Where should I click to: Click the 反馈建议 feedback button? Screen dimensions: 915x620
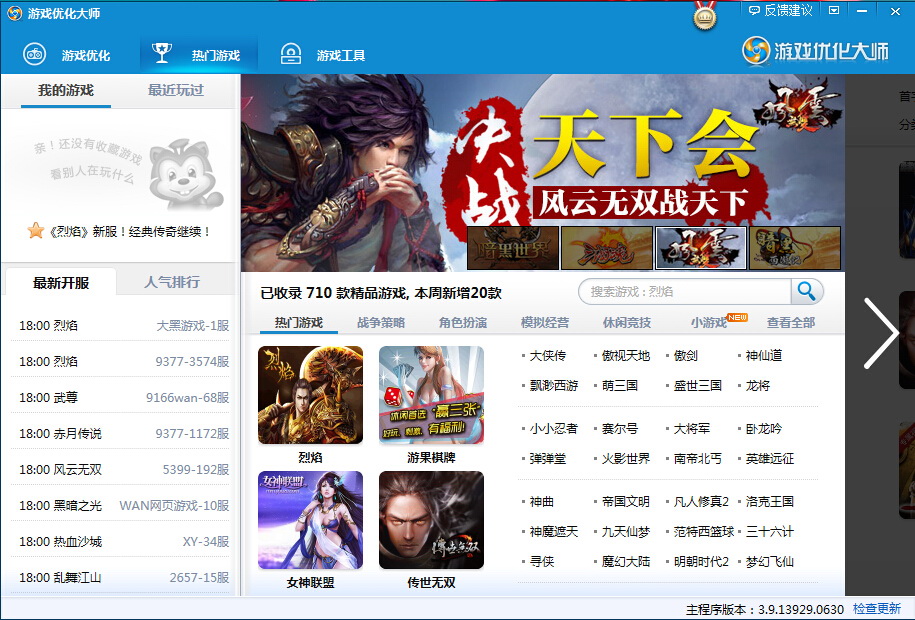780,10
